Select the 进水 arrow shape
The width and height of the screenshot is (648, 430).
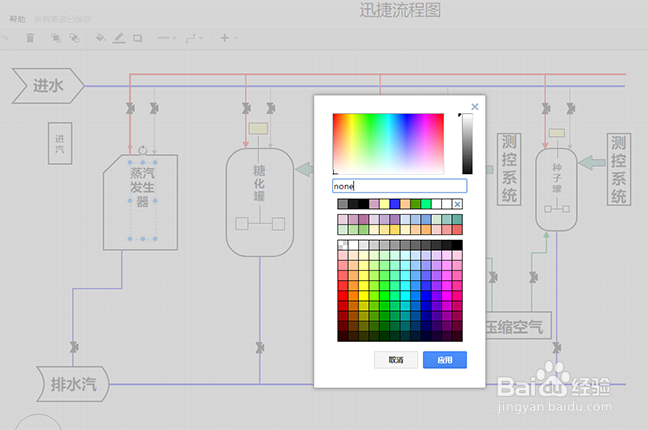point(48,86)
